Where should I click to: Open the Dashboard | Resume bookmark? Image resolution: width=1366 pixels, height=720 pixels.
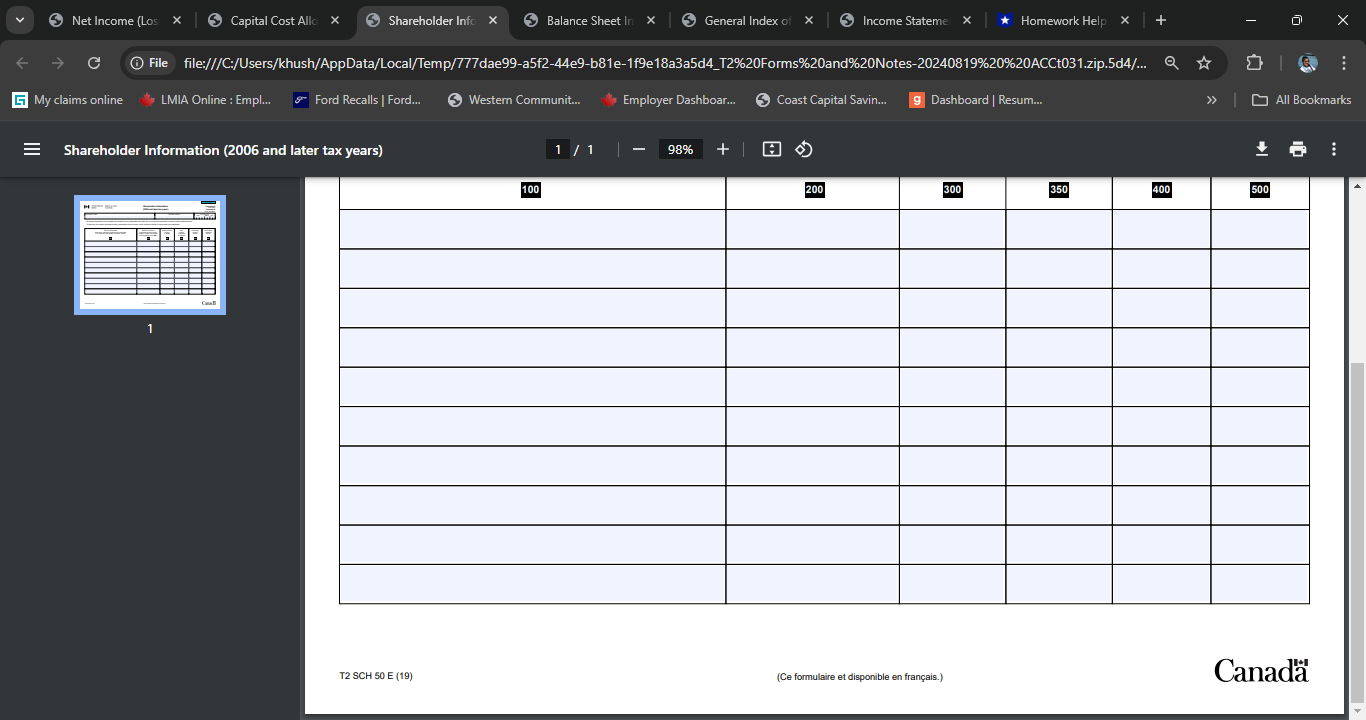(x=976, y=100)
